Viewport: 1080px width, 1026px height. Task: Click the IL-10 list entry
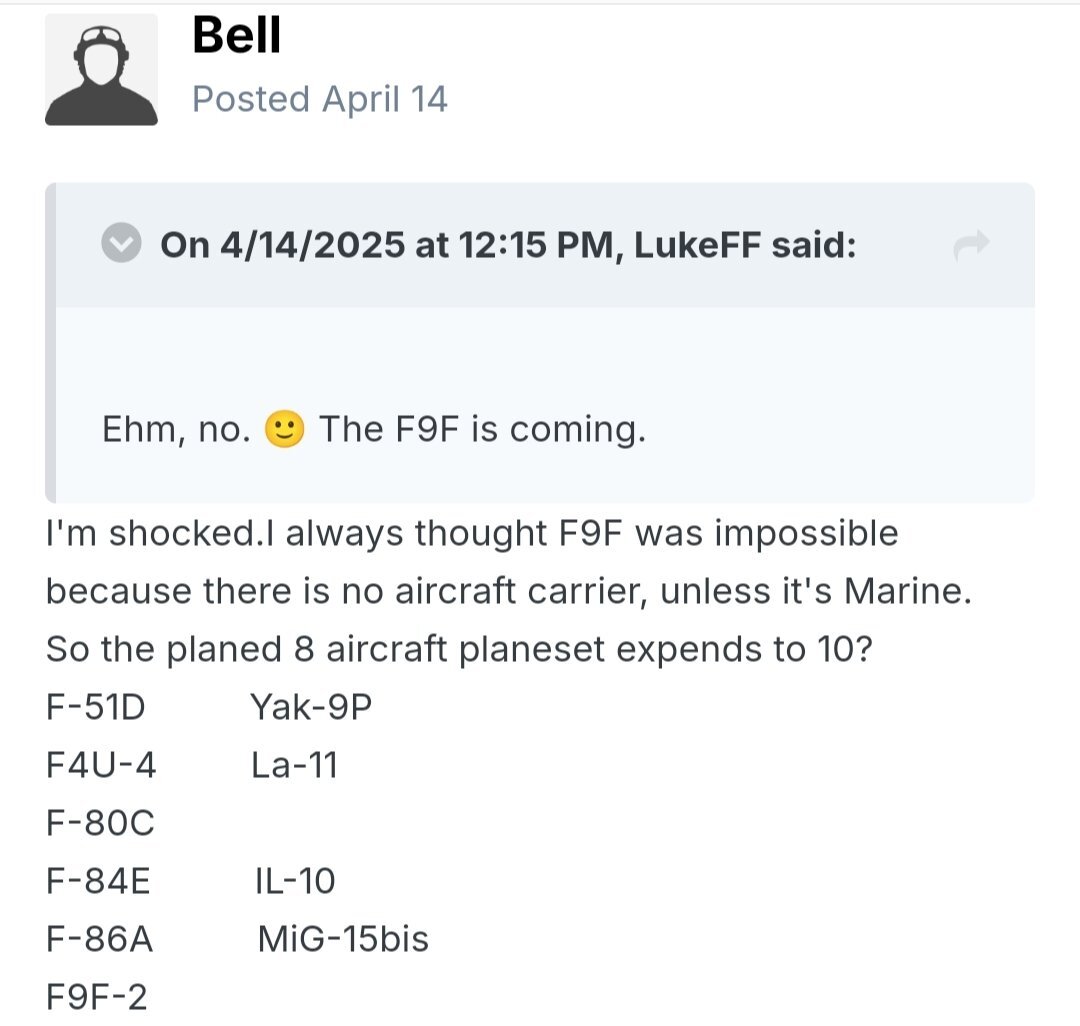295,882
